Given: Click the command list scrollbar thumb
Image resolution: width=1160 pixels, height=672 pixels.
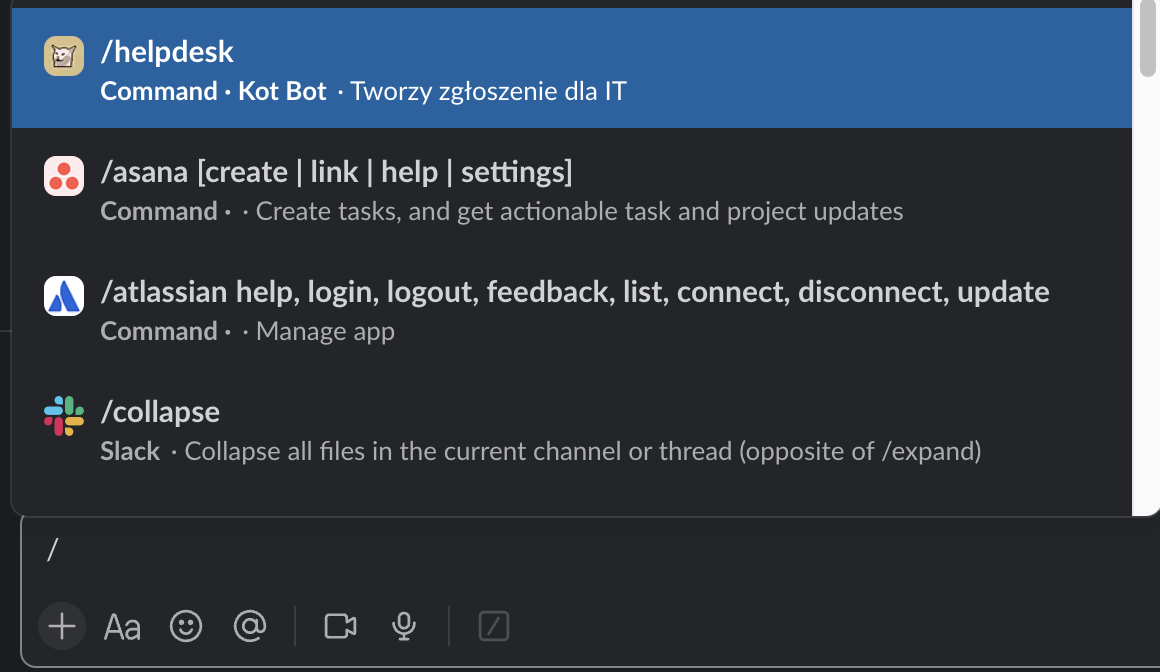Looking at the screenshot, I should click(1147, 38).
